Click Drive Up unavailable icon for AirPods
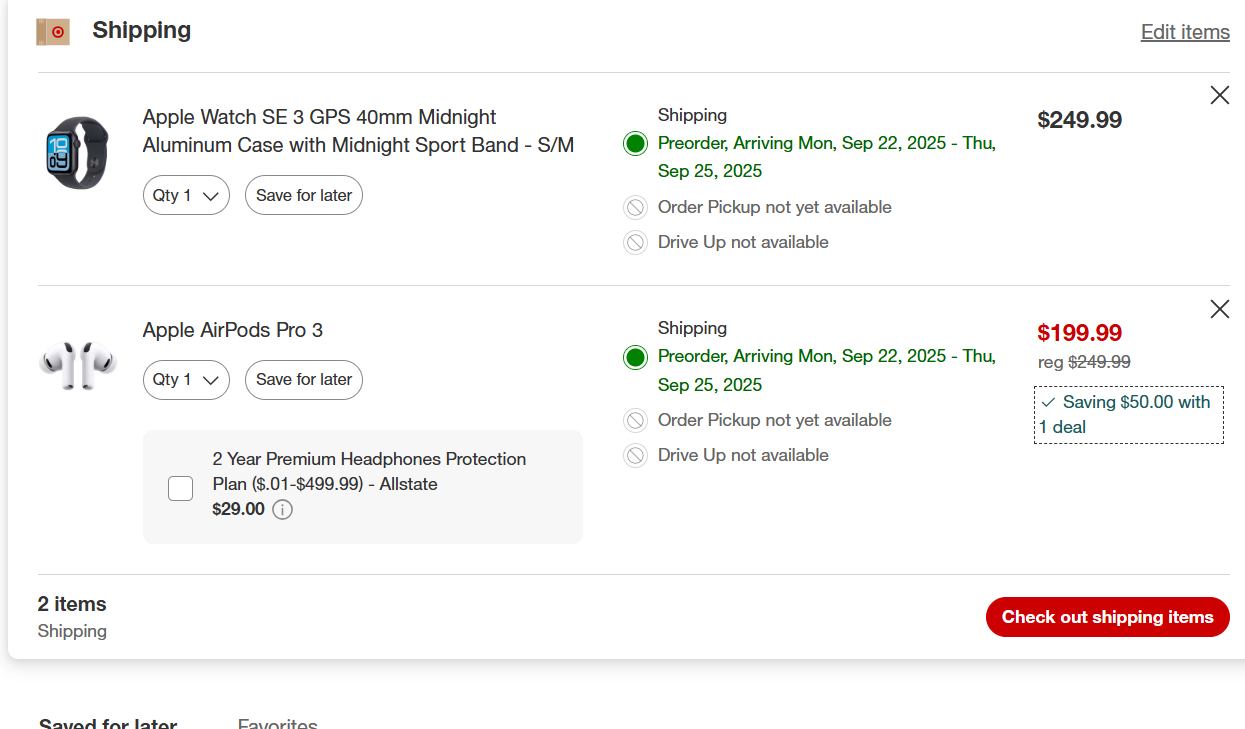This screenshot has height=729, width=1245. [x=635, y=456]
